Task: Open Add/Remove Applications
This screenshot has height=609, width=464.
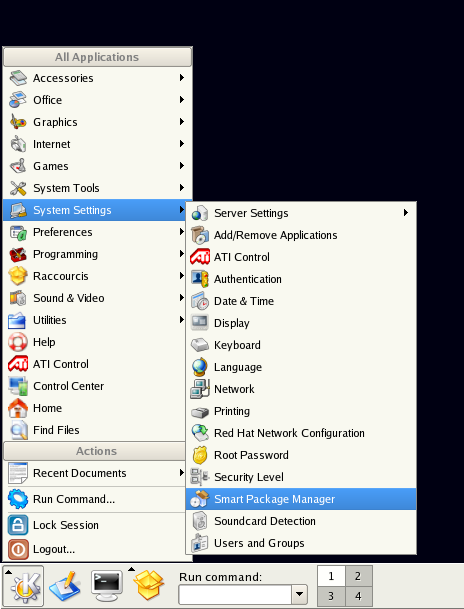Action: [301, 235]
